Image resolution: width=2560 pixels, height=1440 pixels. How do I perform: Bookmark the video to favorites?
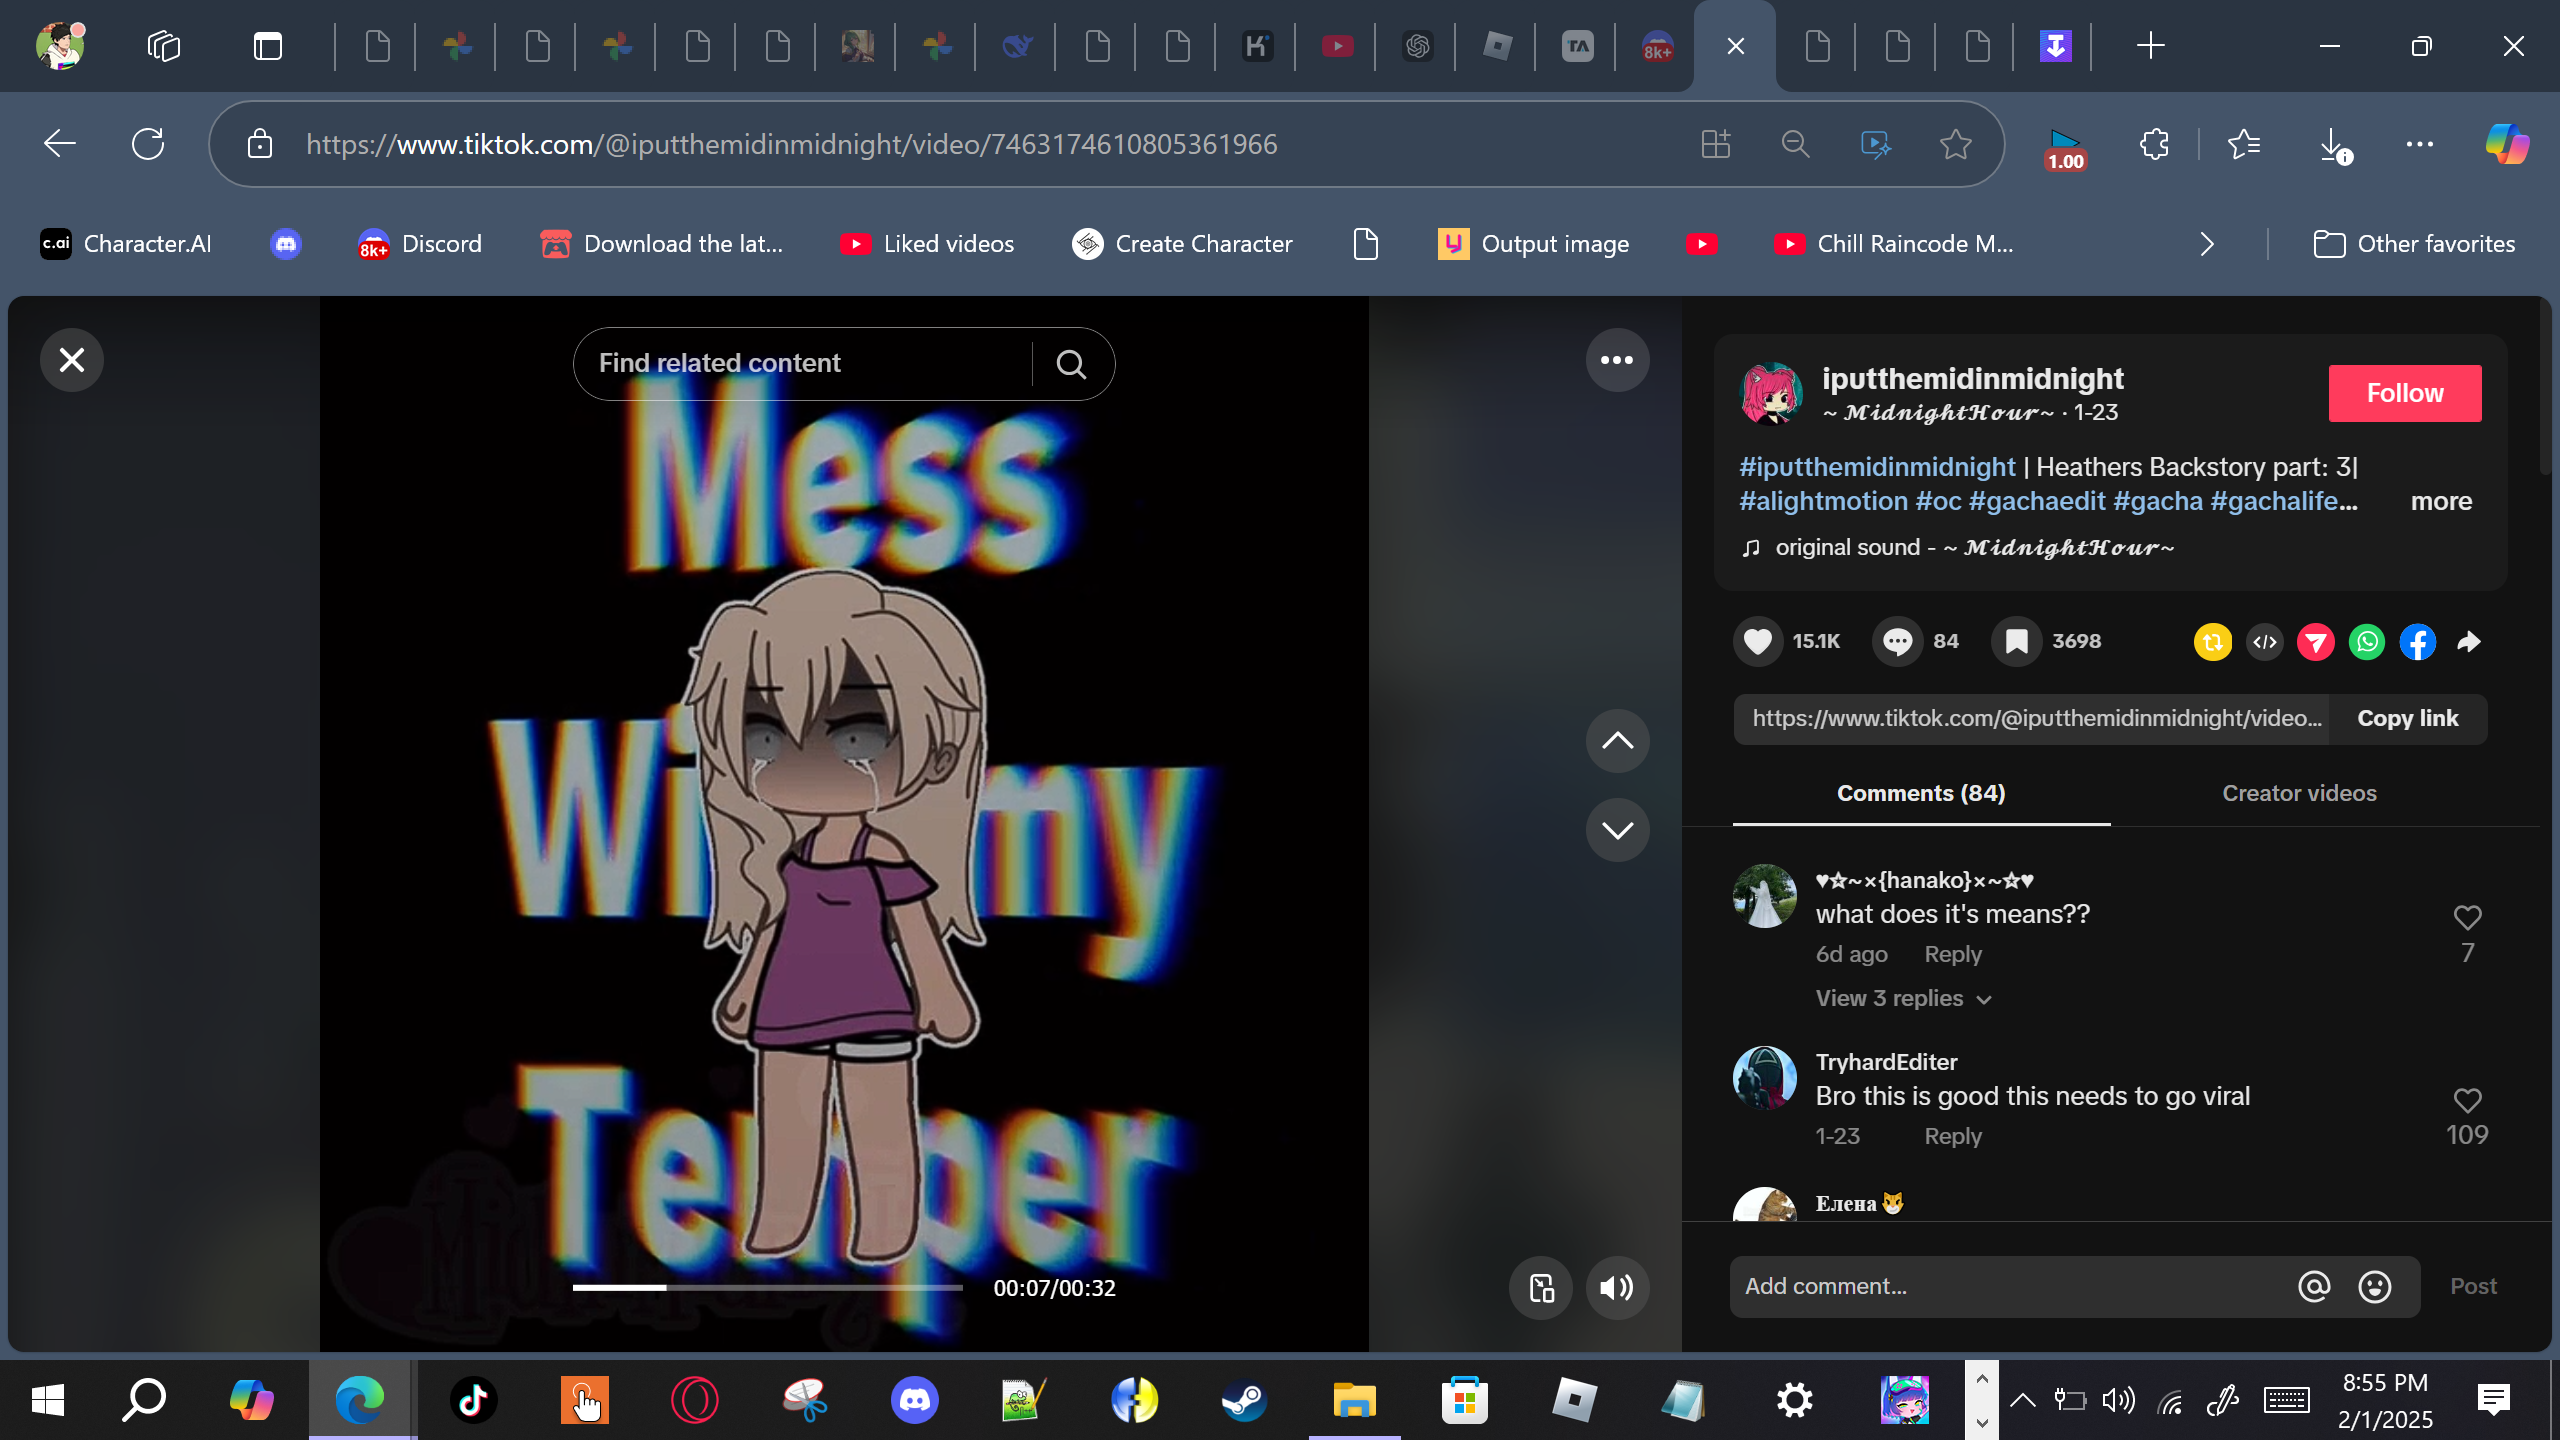click(2017, 642)
